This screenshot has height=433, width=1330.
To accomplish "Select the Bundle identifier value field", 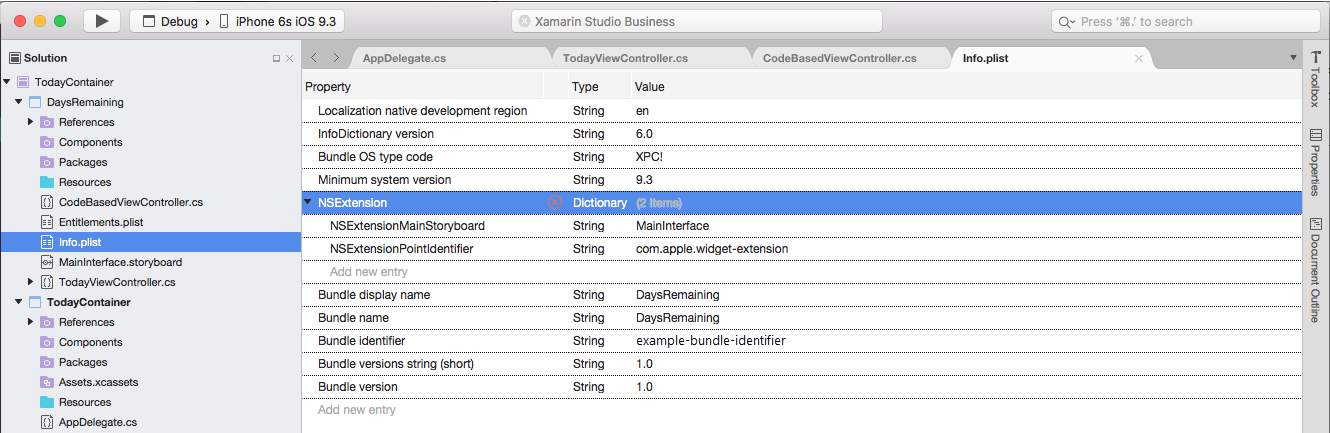I will [x=710, y=341].
